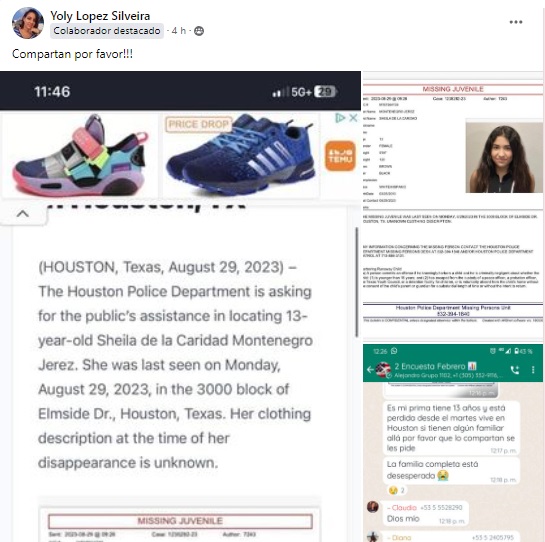This screenshot has height=542, width=545.
Task: Click the AdChoices triangle icon
Action: 340,118
